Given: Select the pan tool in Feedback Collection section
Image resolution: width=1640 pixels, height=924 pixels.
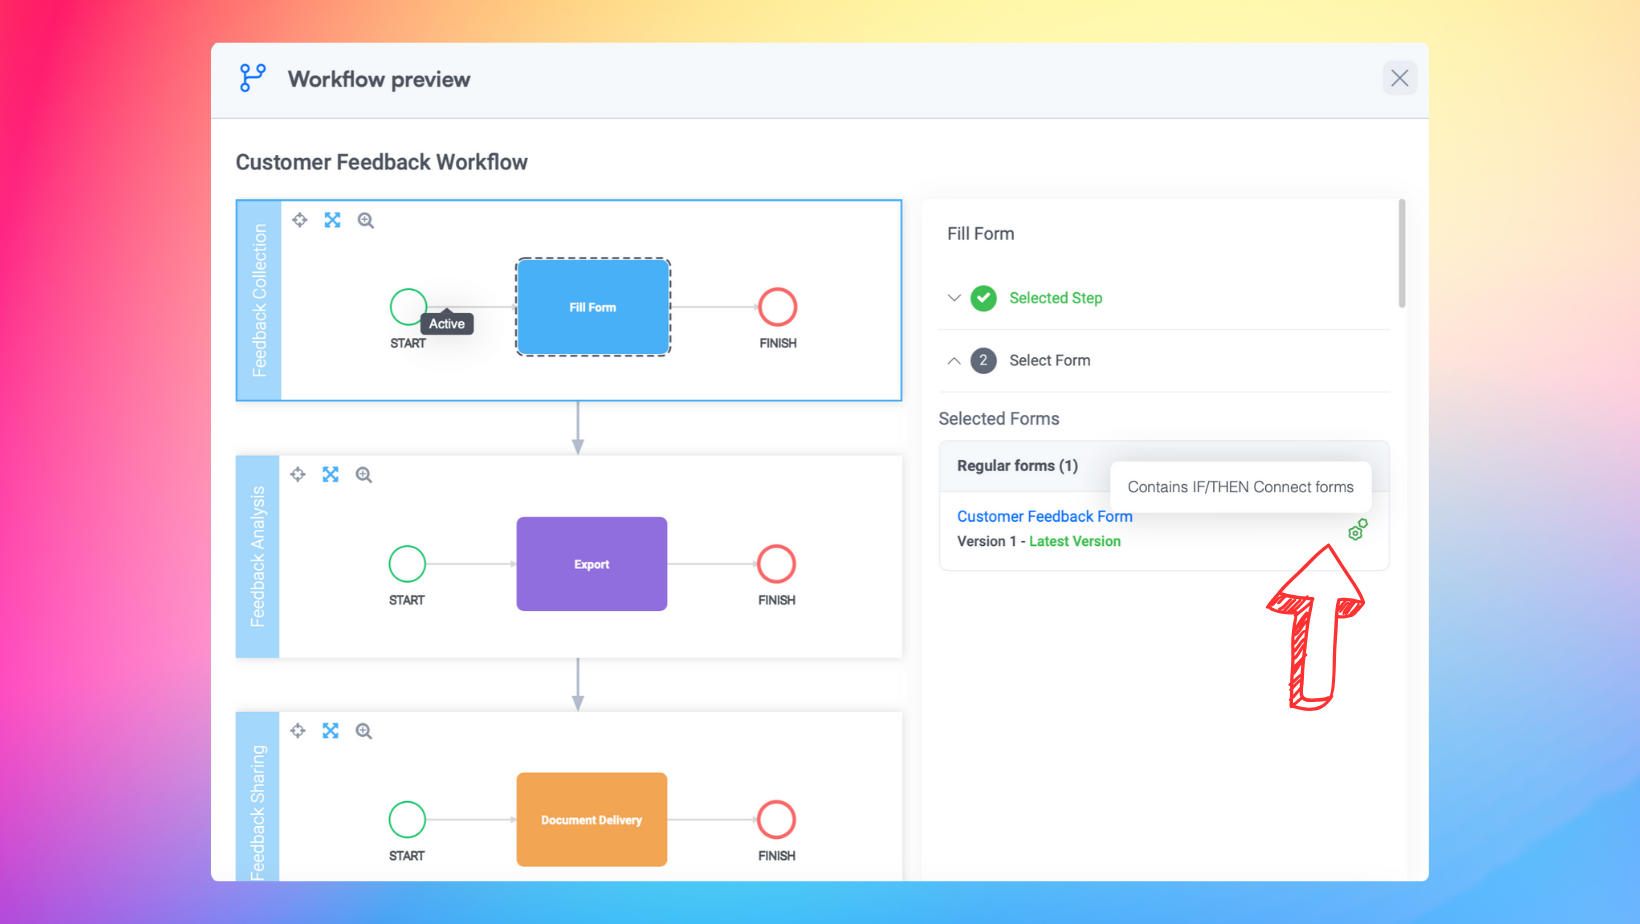Looking at the screenshot, I should [299, 220].
